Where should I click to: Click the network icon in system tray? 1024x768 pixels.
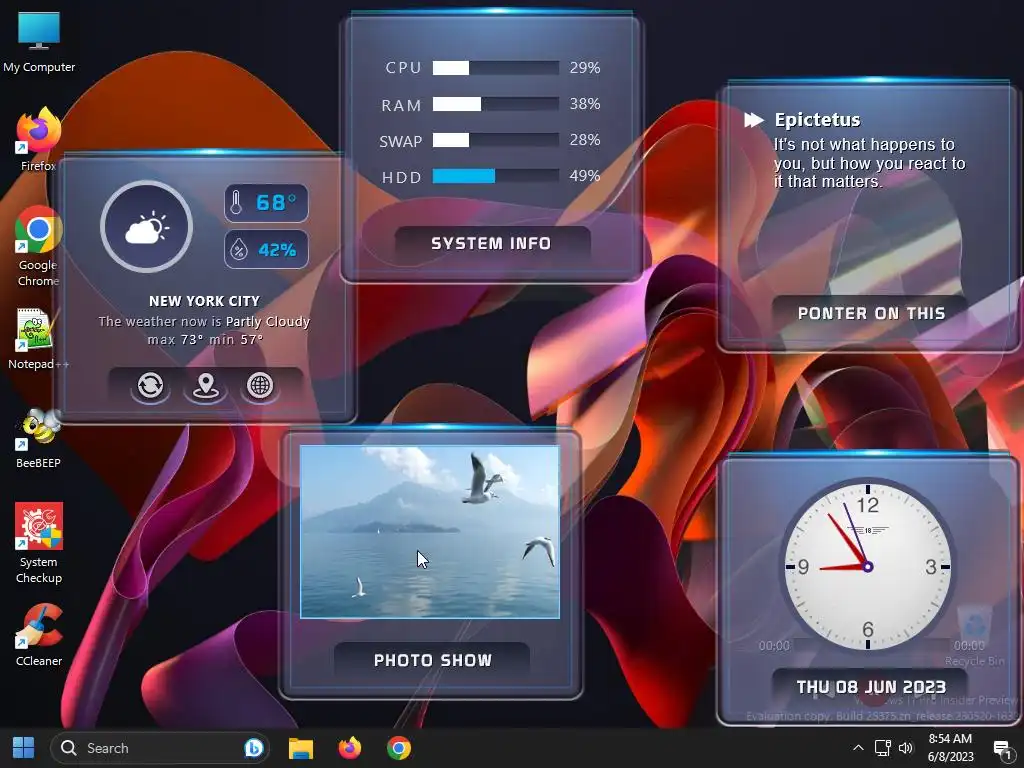point(883,748)
